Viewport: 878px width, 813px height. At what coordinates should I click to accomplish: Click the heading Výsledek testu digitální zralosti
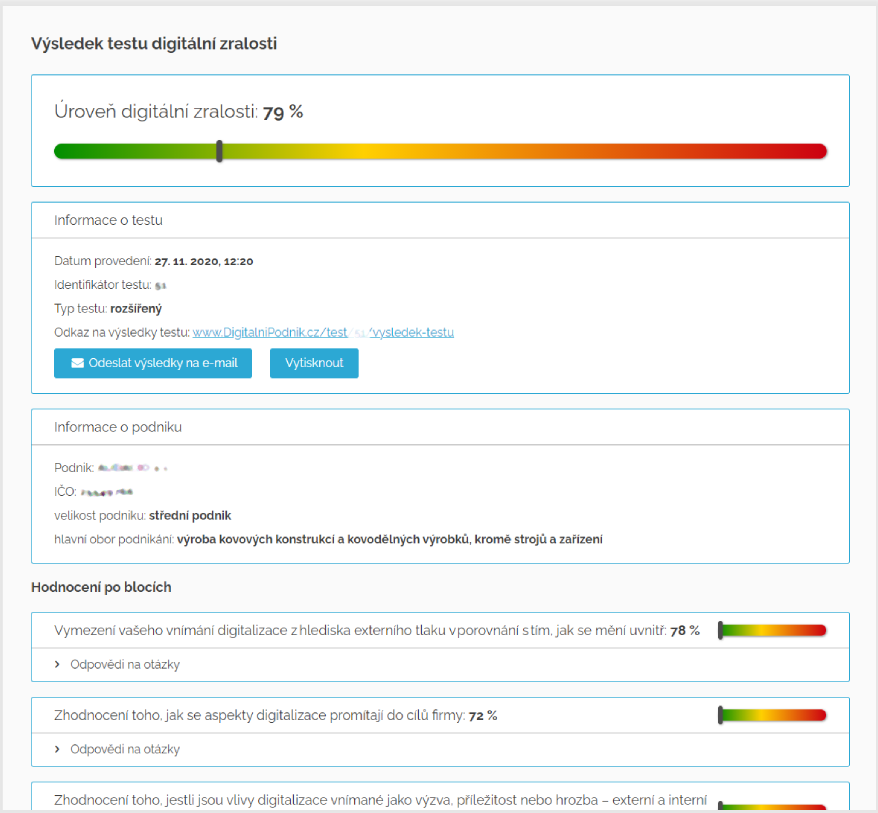click(154, 44)
